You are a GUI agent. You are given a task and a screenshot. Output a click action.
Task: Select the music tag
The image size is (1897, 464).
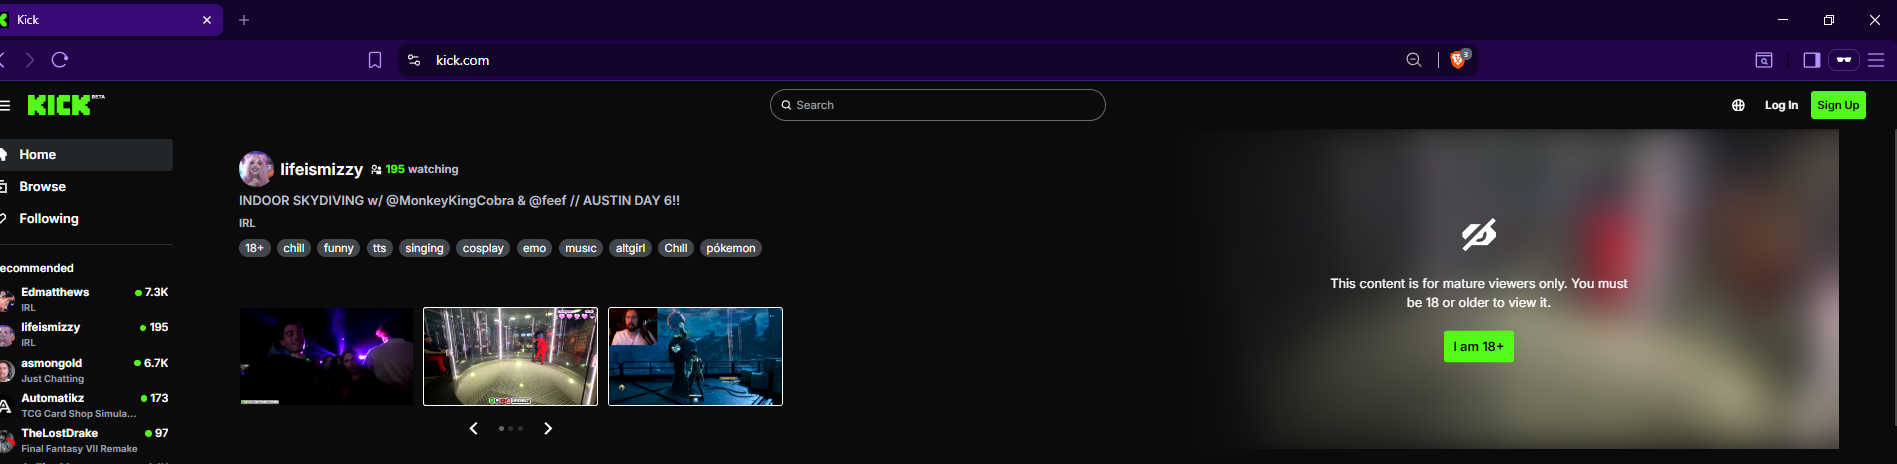[x=581, y=248]
